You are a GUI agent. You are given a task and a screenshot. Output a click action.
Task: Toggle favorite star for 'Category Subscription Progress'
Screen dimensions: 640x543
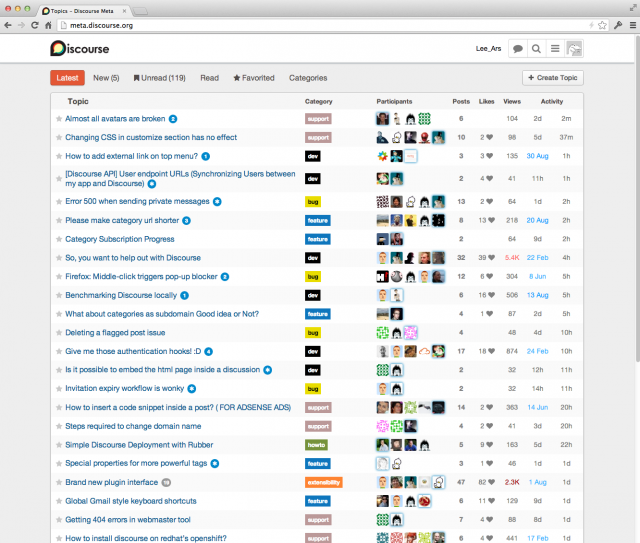coord(59,239)
